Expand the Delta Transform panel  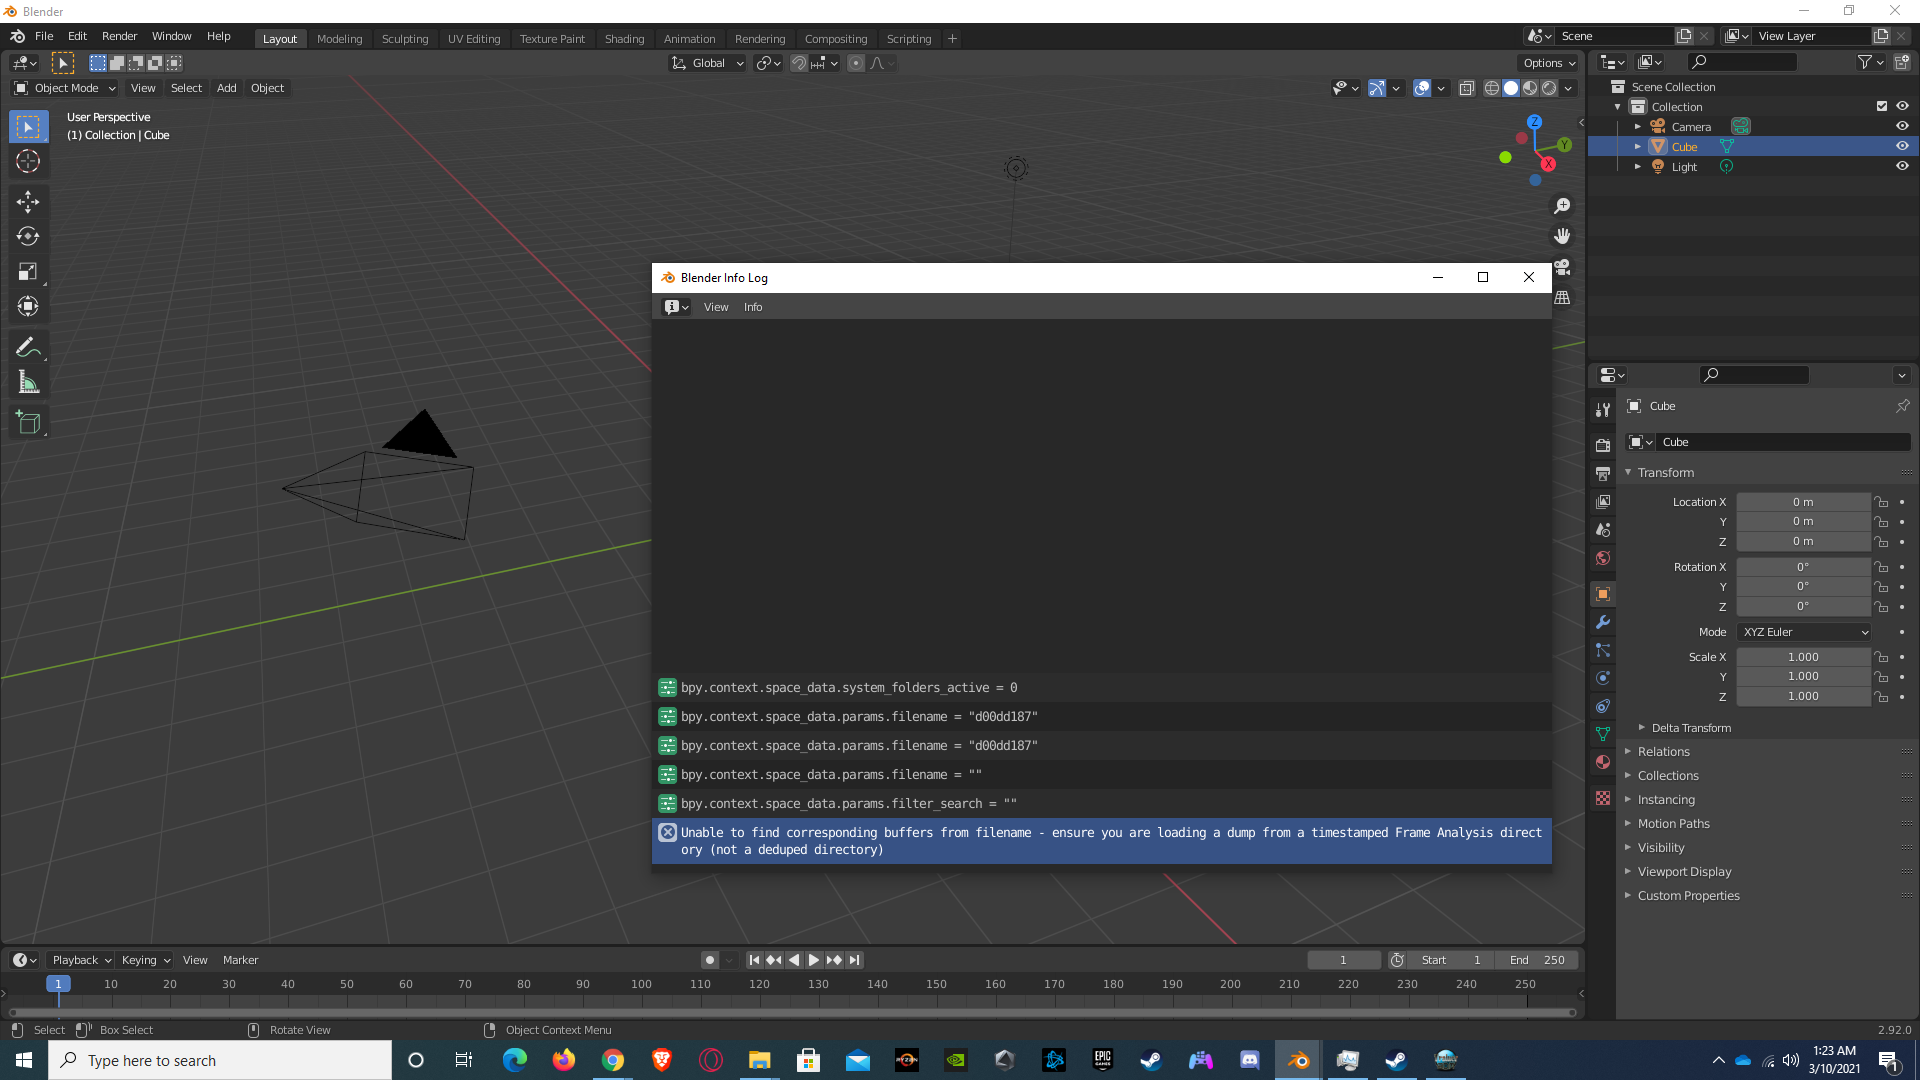pos(1691,728)
